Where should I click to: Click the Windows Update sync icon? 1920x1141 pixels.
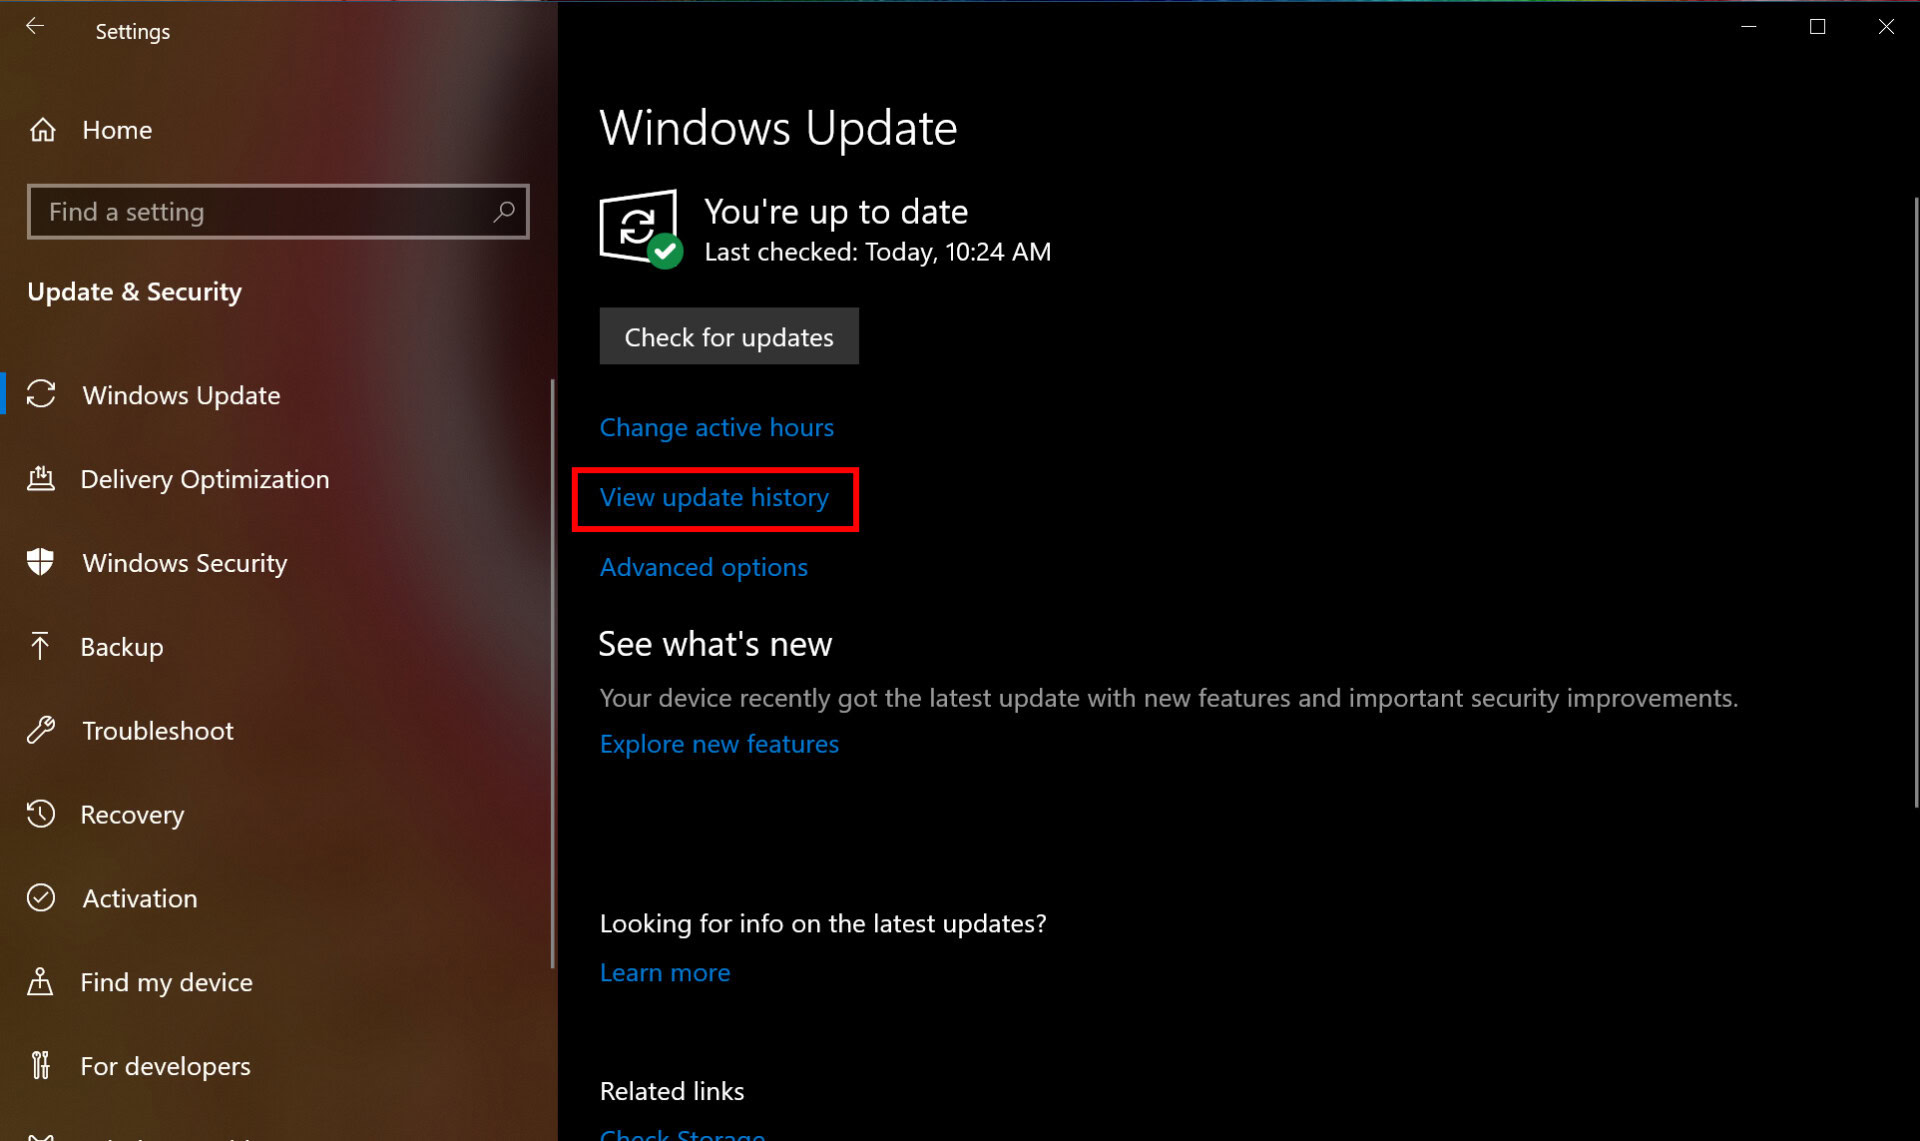coord(638,224)
